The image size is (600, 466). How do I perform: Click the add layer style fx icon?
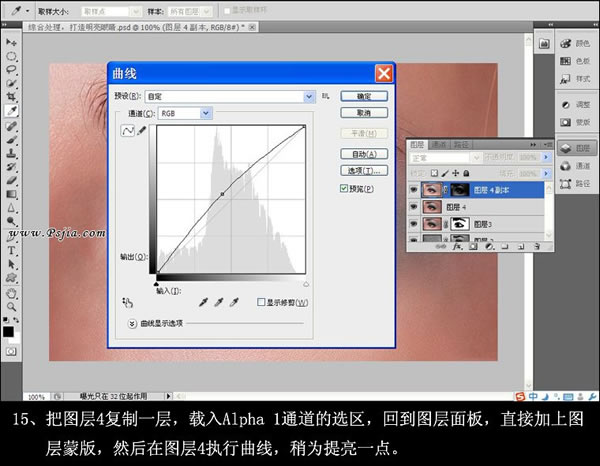[x=457, y=247]
